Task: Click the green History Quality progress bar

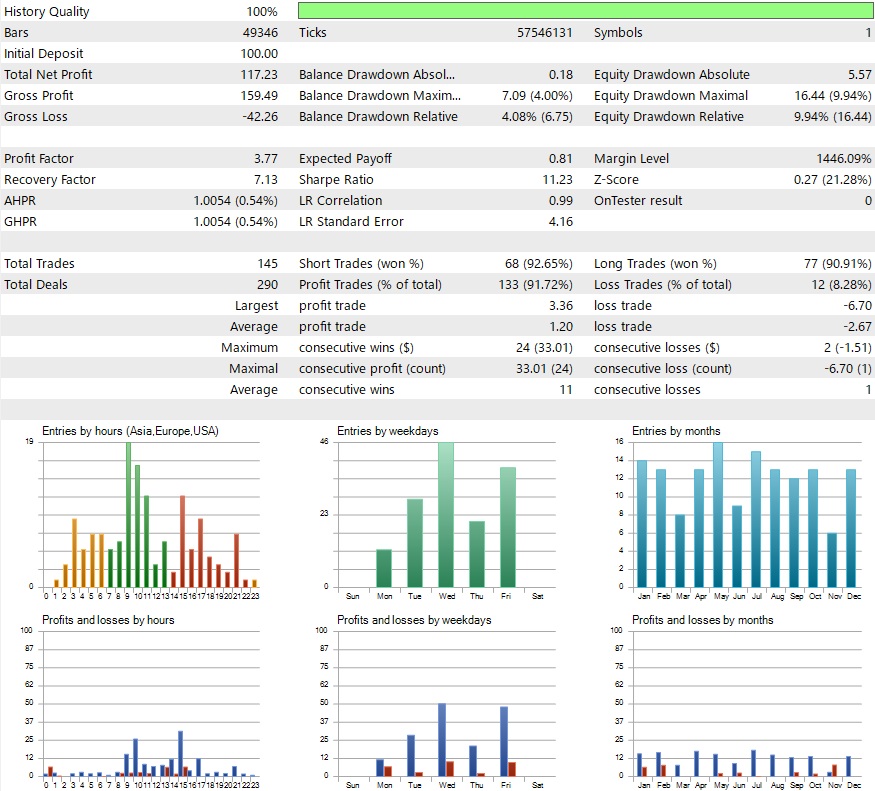Action: [585, 11]
